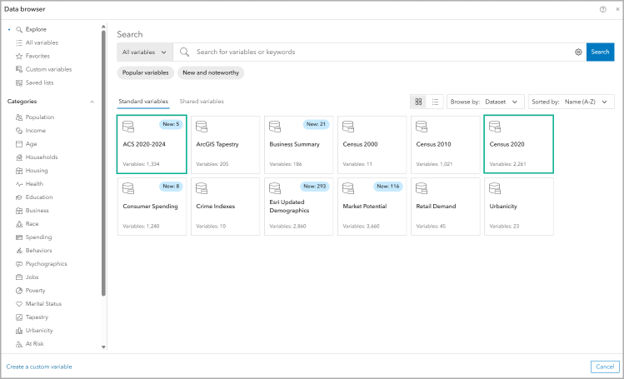Click the Jobs category briefcase icon
The width and height of the screenshot is (624, 379).
coord(19,277)
